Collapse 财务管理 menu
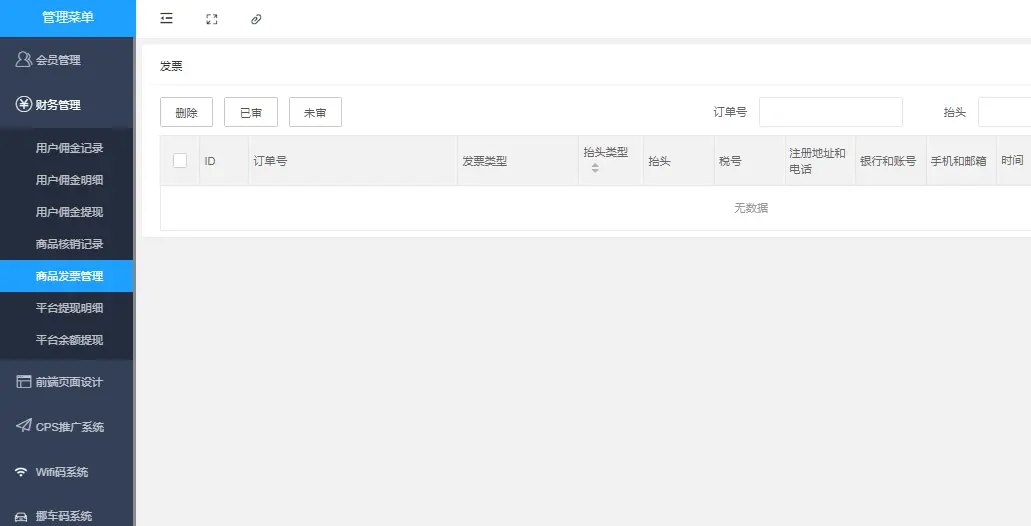The height and width of the screenshot is (526, 1031). pos(66,105)
